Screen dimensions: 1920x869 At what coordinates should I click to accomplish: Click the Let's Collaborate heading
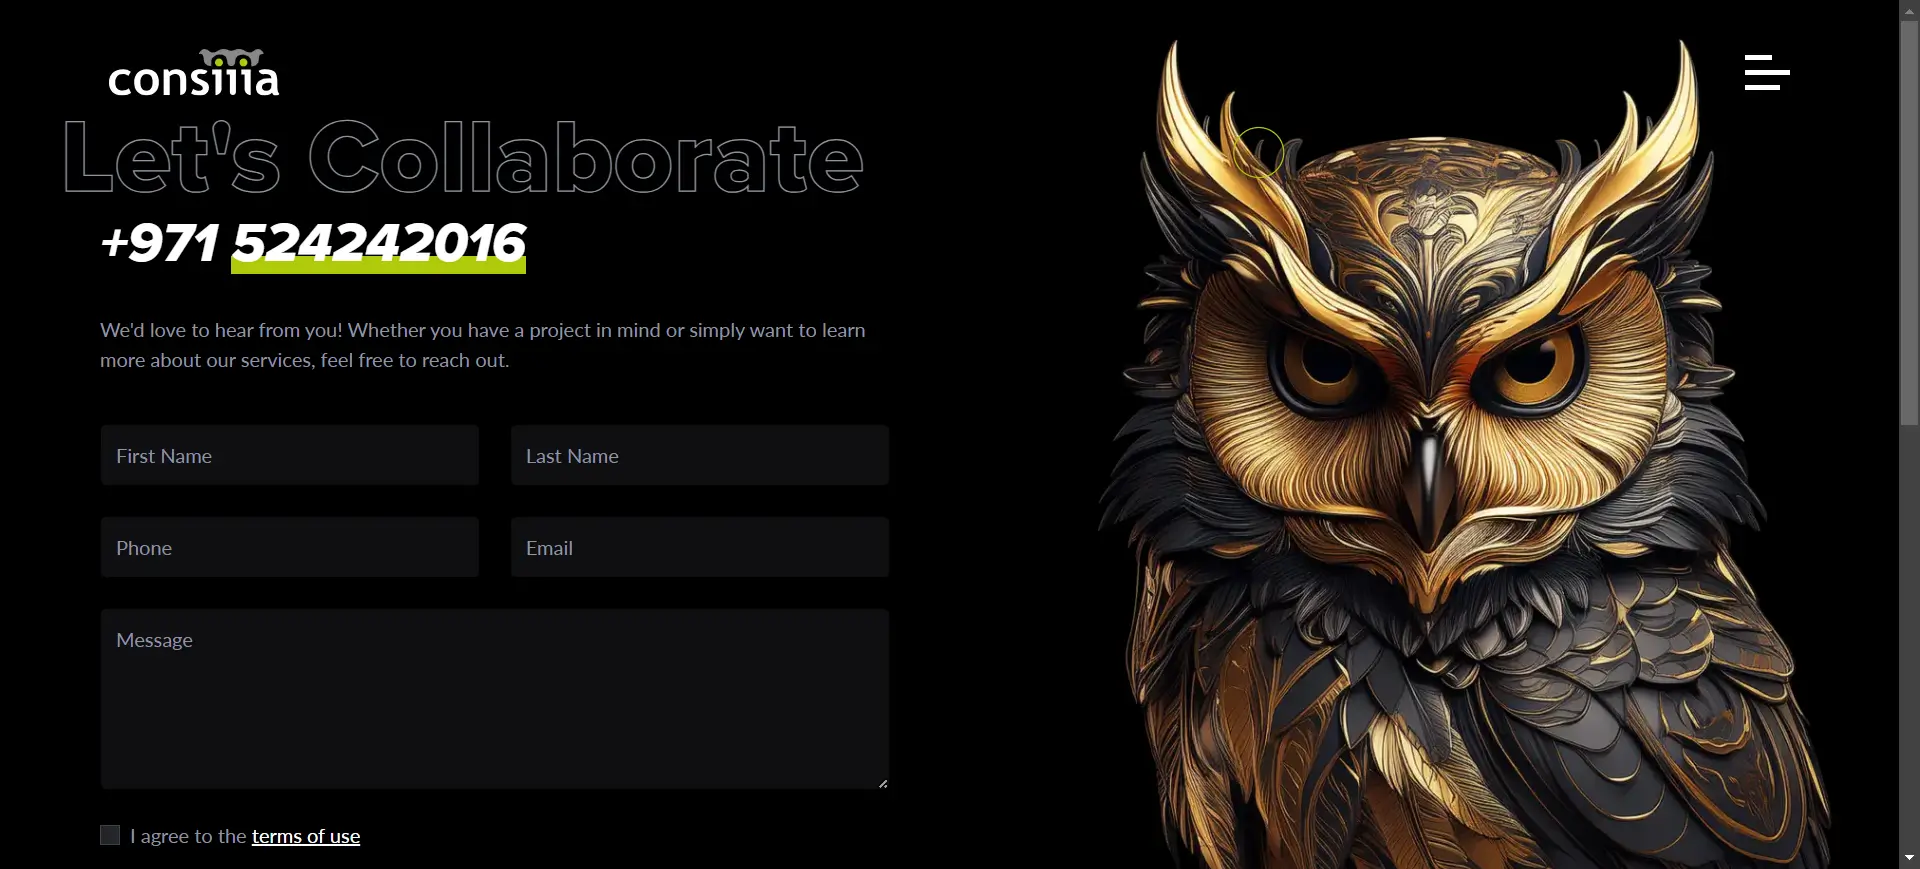pyautogui.click(x=463, y=157)
